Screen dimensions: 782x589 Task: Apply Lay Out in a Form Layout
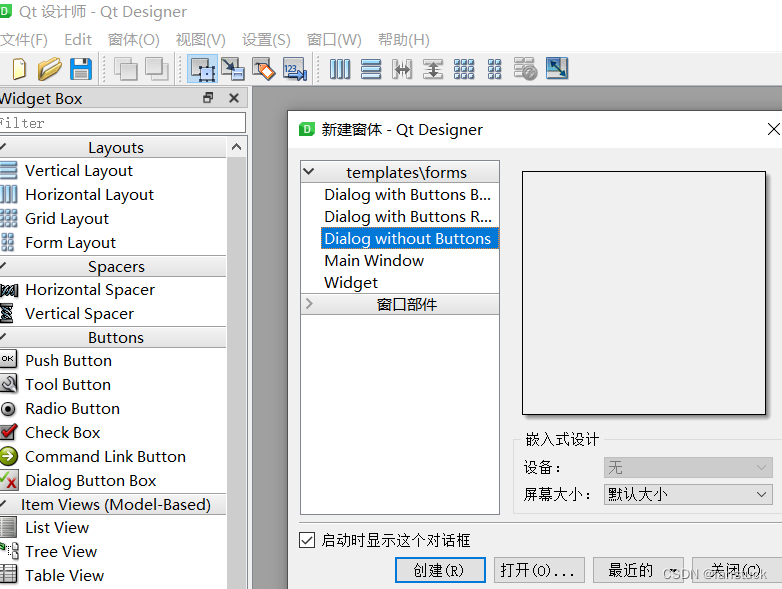(494, 69)
